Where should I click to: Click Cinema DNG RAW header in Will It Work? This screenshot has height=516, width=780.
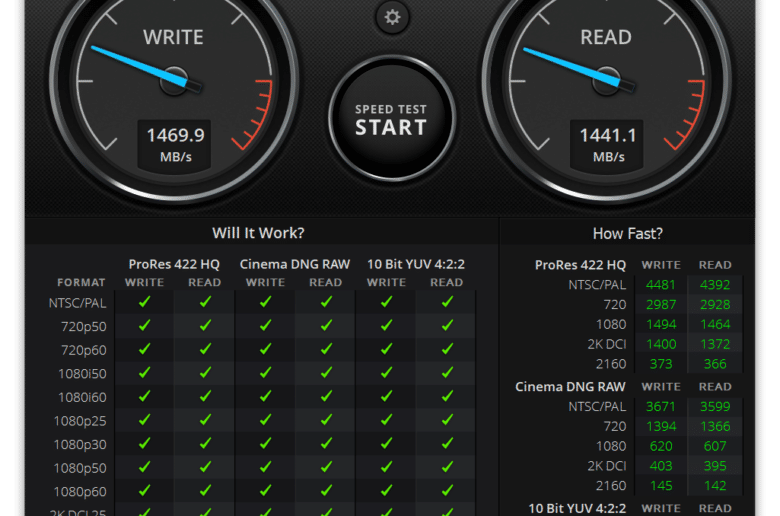(x=295, y=264)
